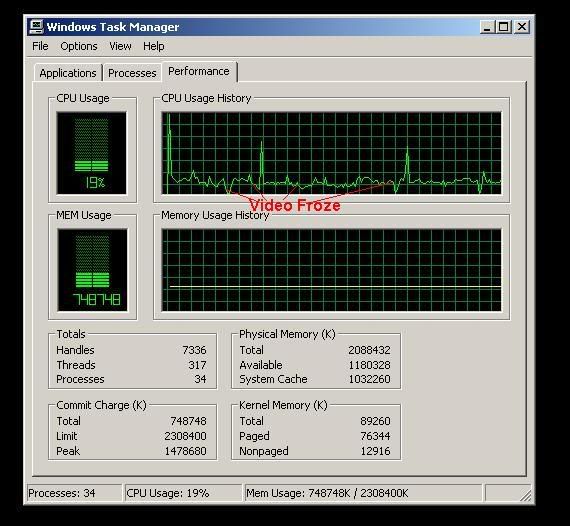Click Commit Charge Peak value 1478680
The width and height of the screenshot is (570, 526).
point(185,451)
